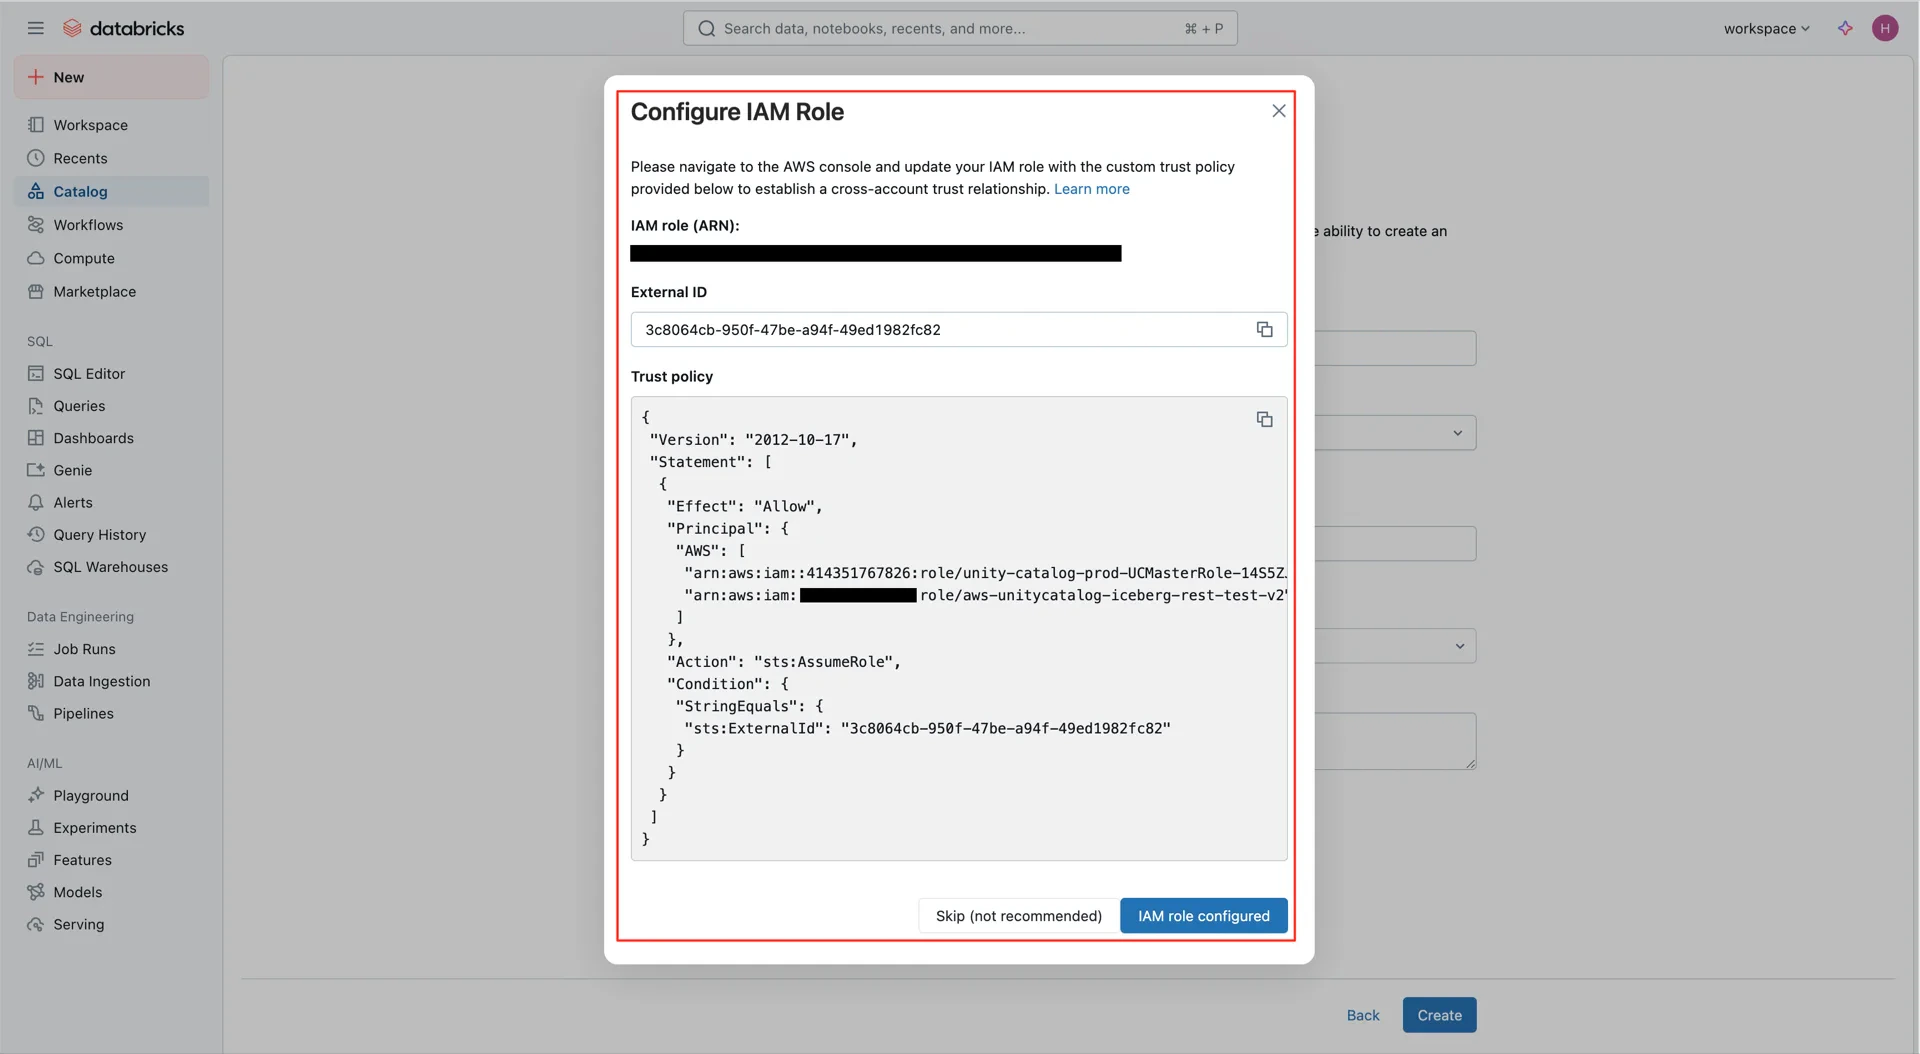Viewport: 1920px width, 1054px height.
Task: Open Query History label
Action: tap(99, 534)
